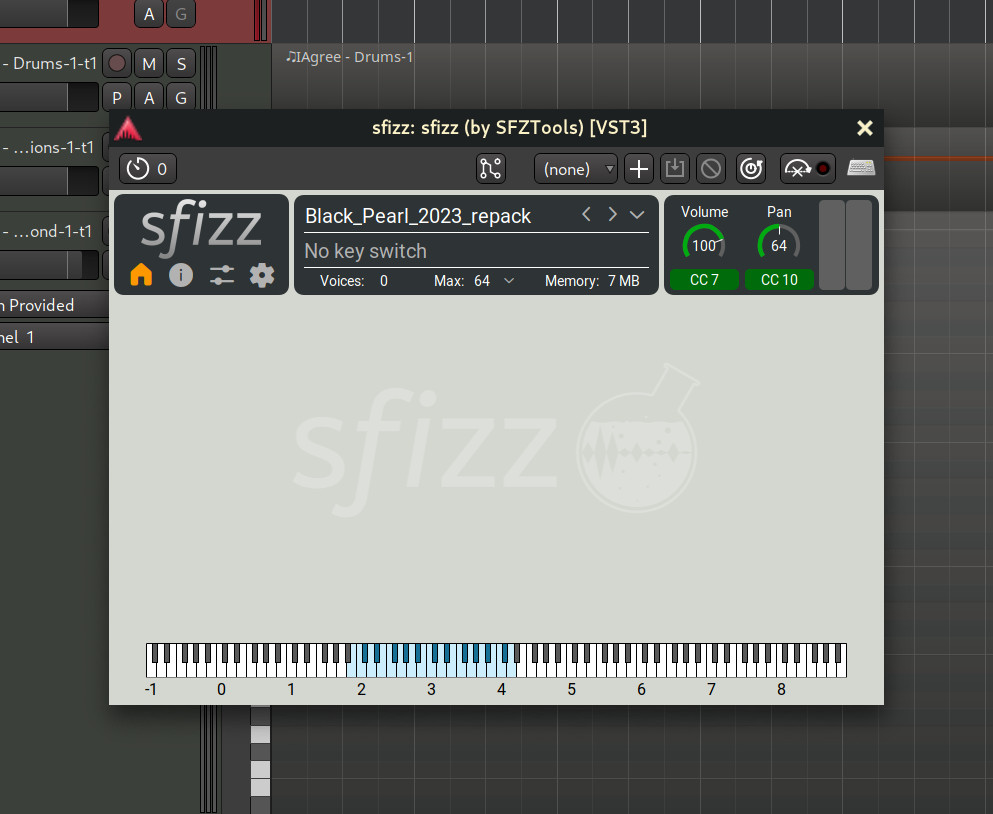Solo the Drums-1-t1 track
Viewport: 993px width, 814px height.
(181, 64)
